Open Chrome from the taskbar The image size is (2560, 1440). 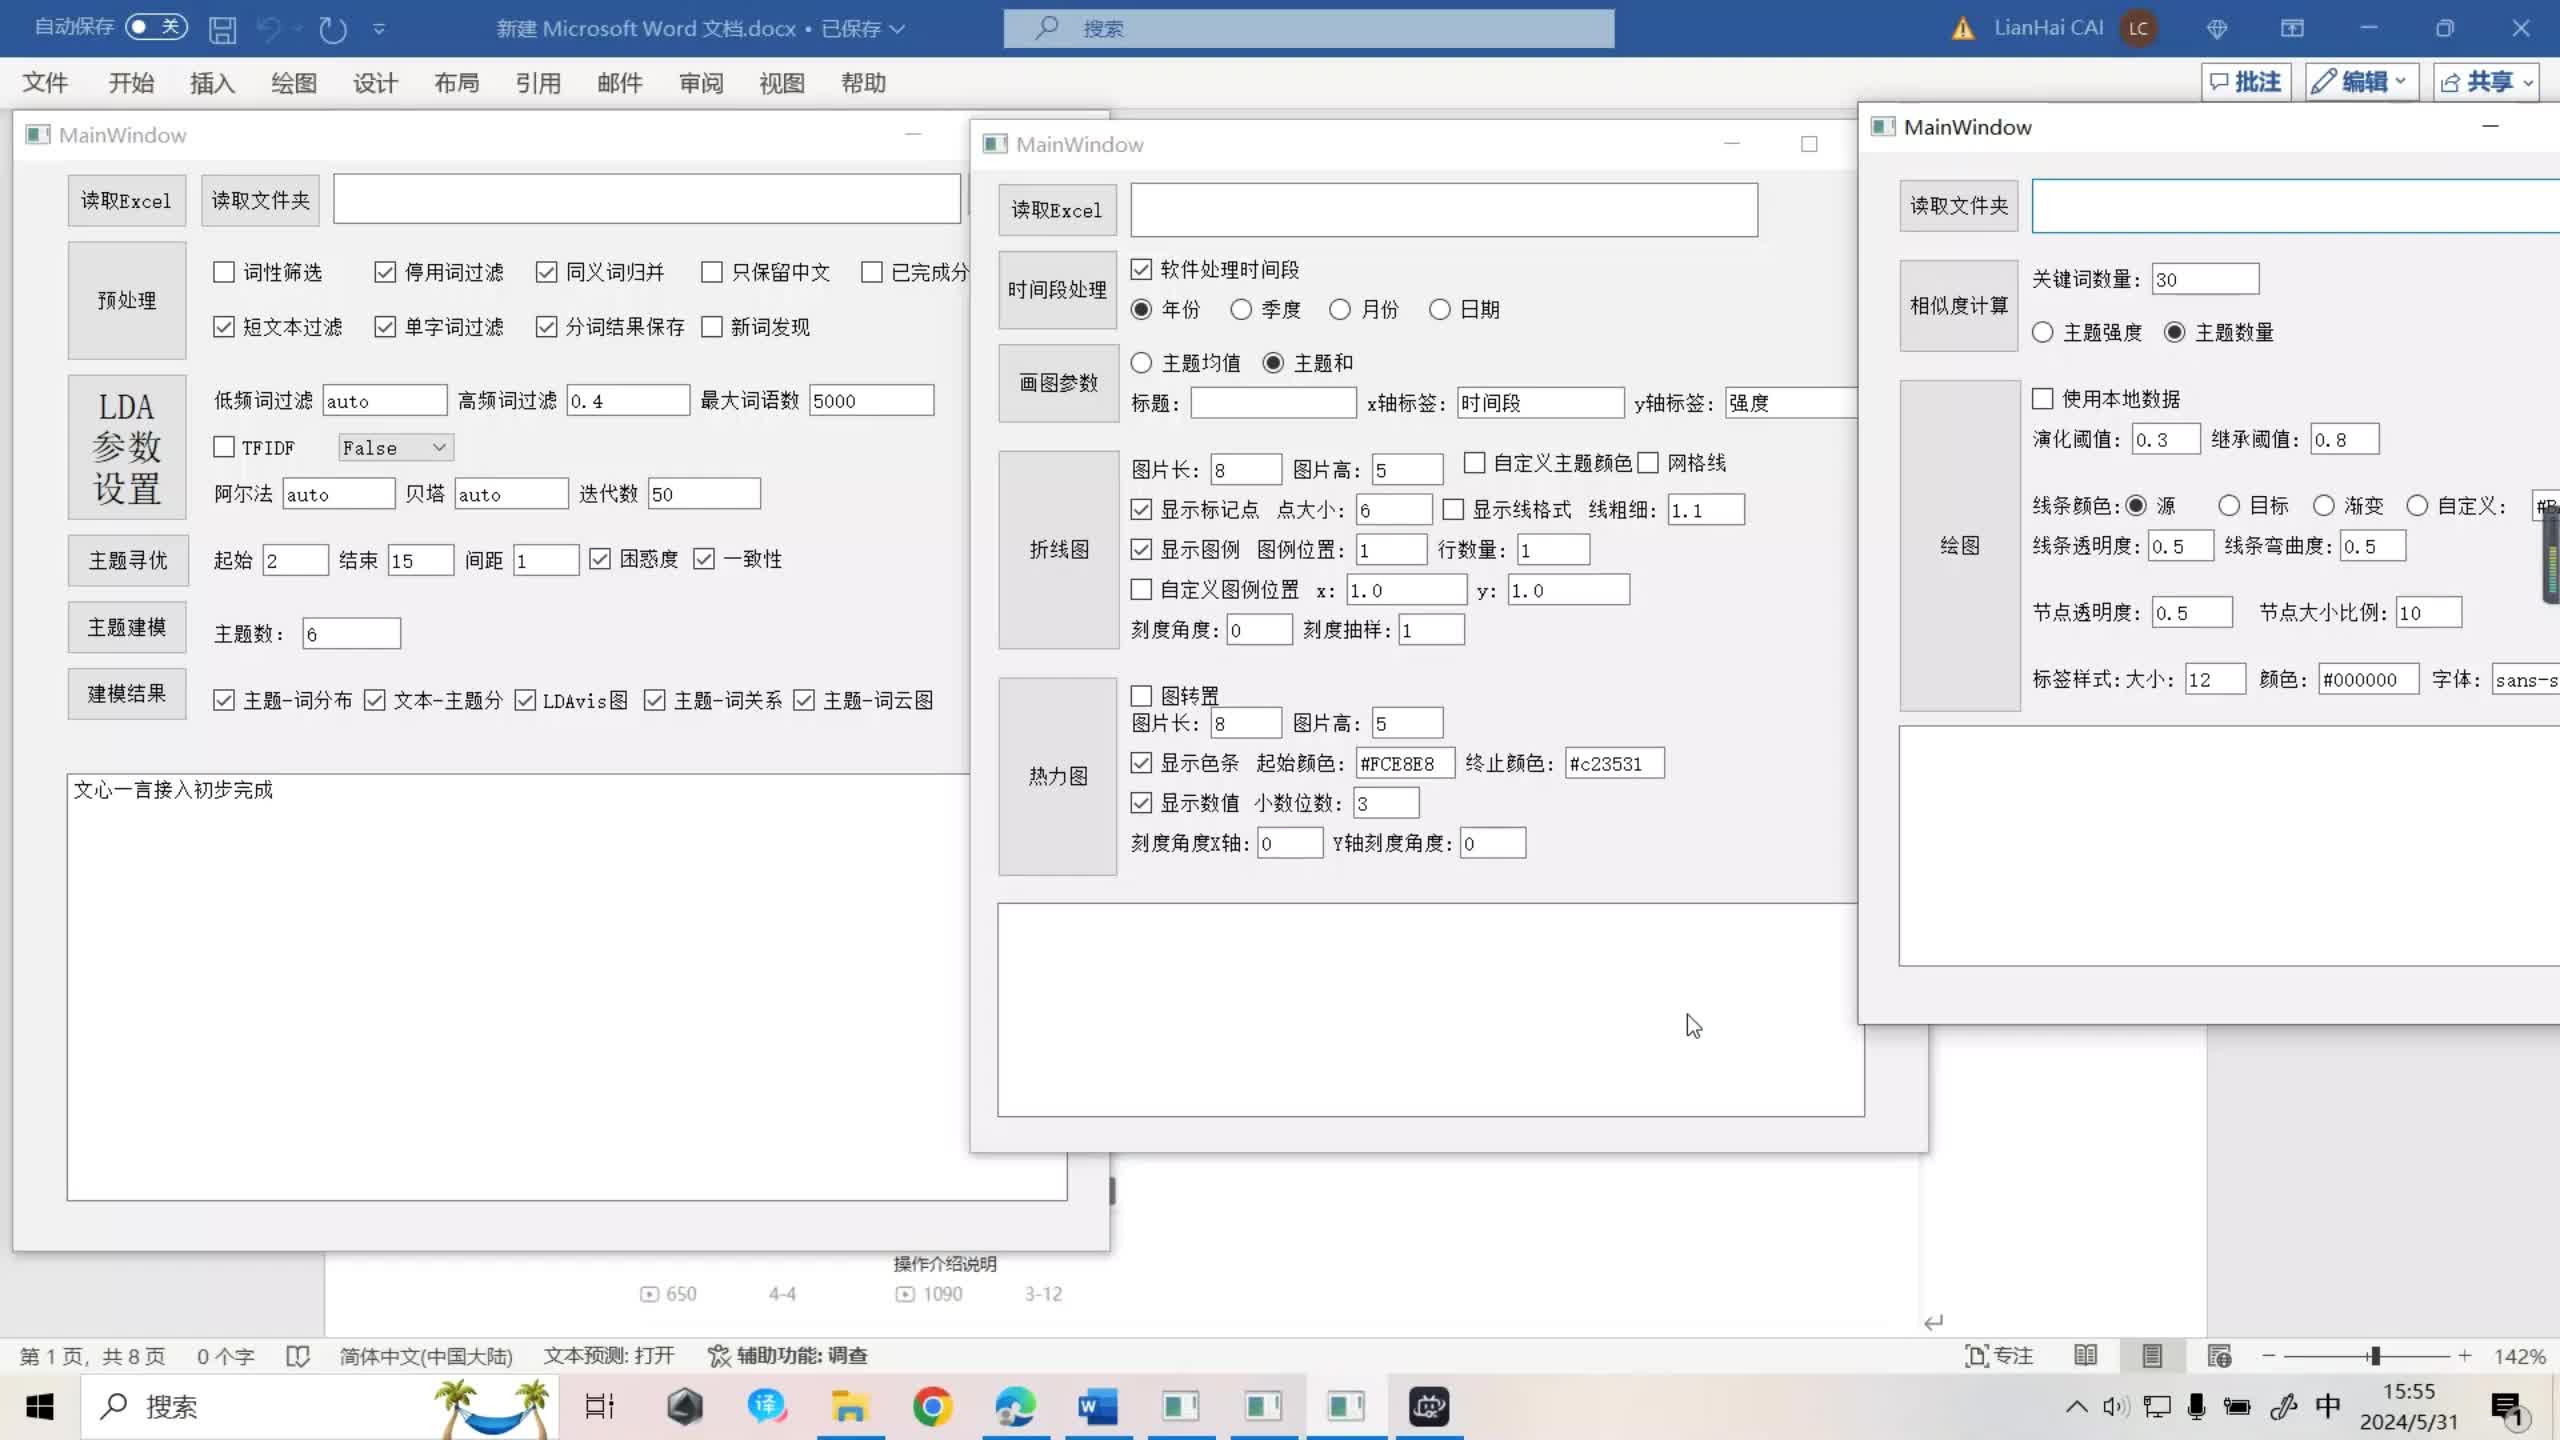click(x=932, y=1407)
